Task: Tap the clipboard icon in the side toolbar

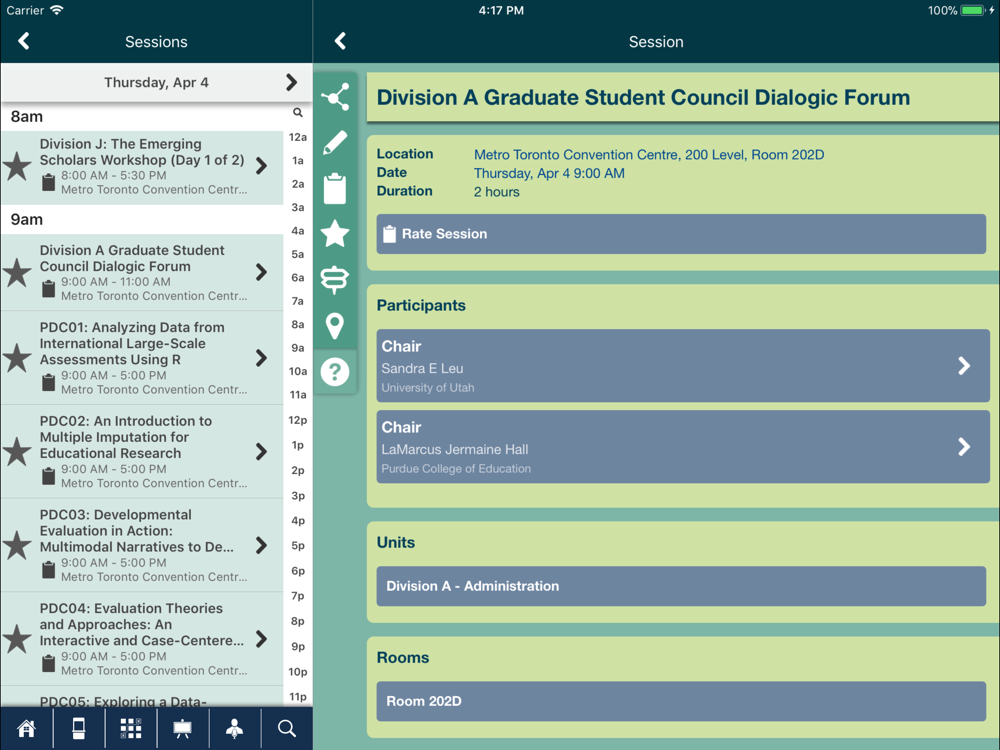Action: pos(335,188)
